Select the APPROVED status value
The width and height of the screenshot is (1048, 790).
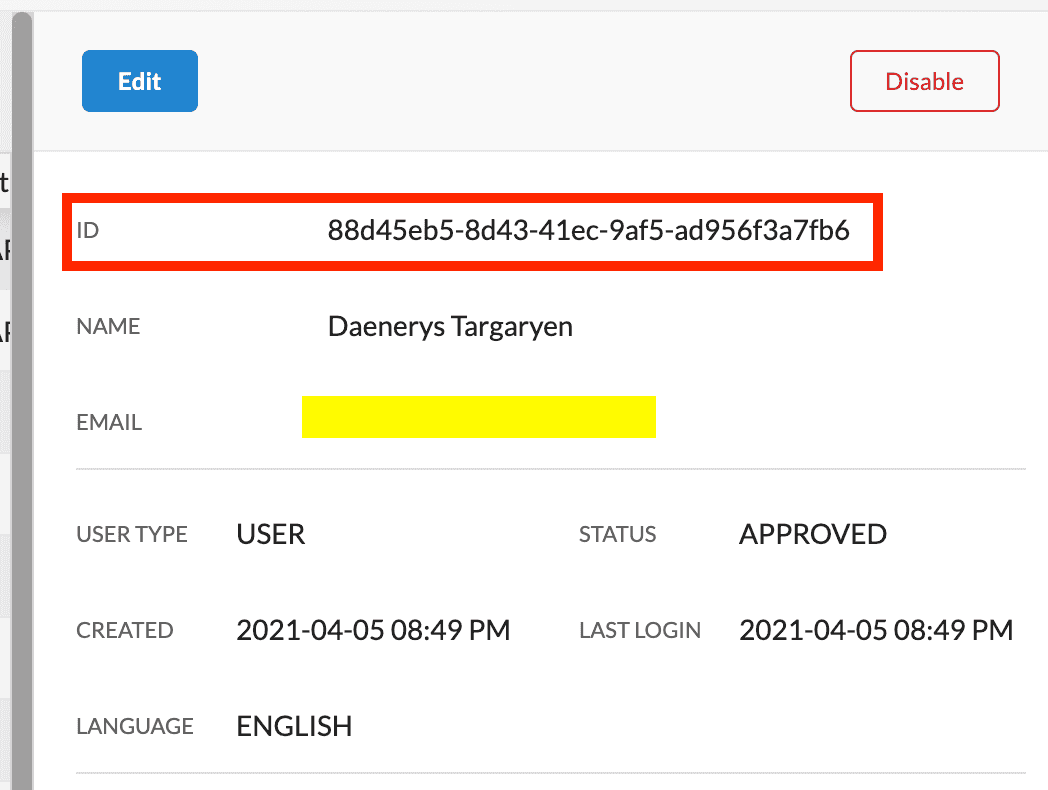pos(812,535)
